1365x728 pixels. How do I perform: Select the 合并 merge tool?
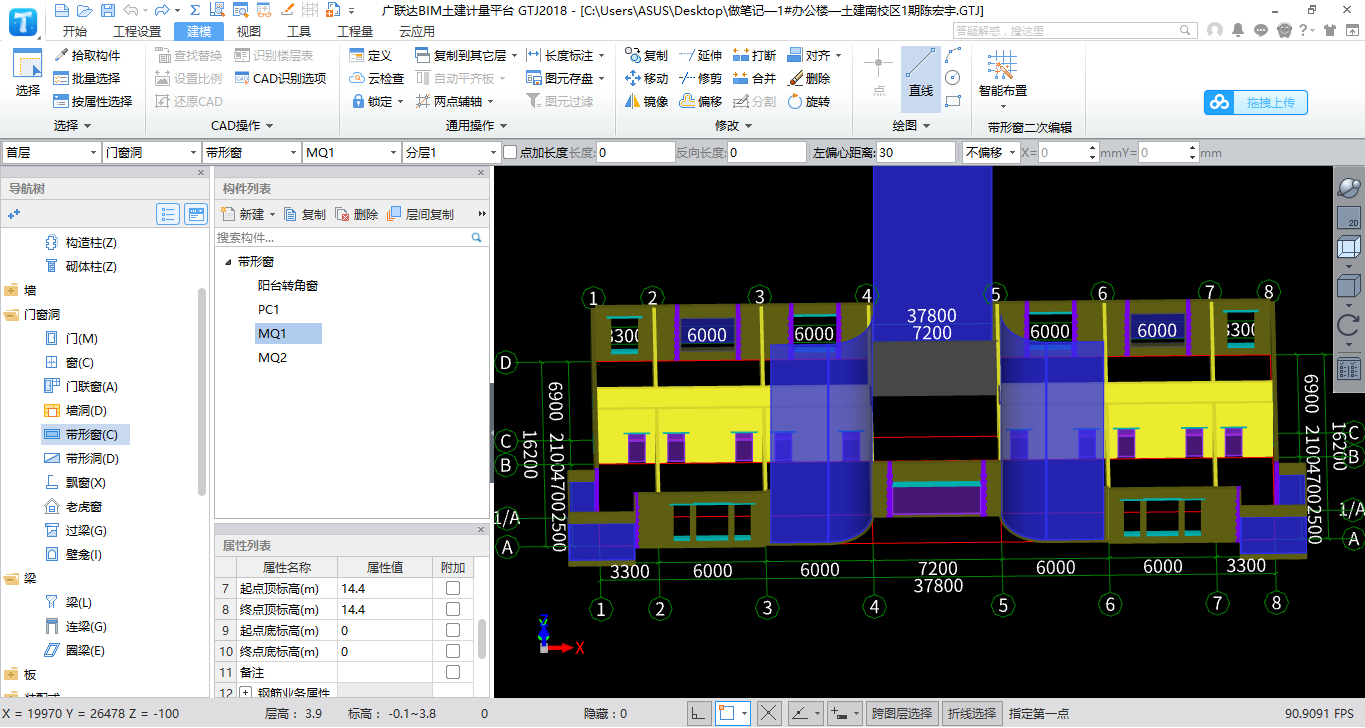coord(754,78)
